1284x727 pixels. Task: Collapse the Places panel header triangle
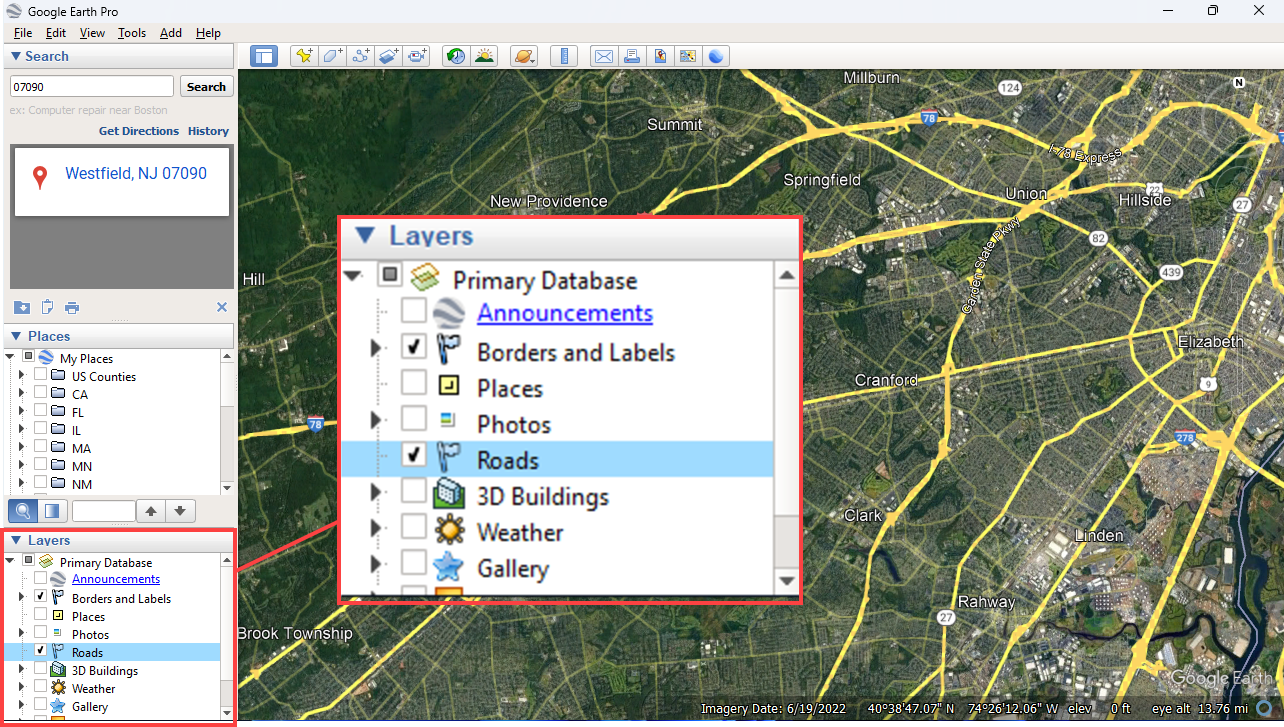(15, 336)
